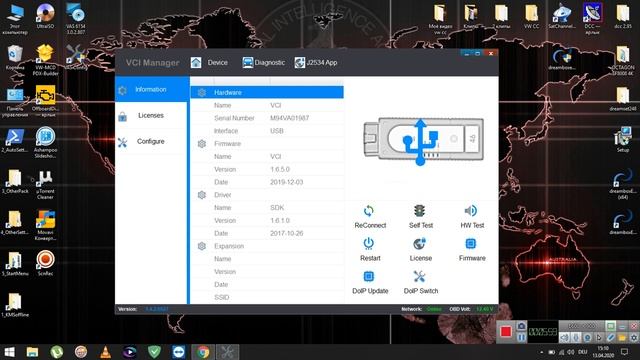Image resolution: width=640 pixels, height=360 pixels.
Task: Select the Interface USB value
Action: (276, 131)
